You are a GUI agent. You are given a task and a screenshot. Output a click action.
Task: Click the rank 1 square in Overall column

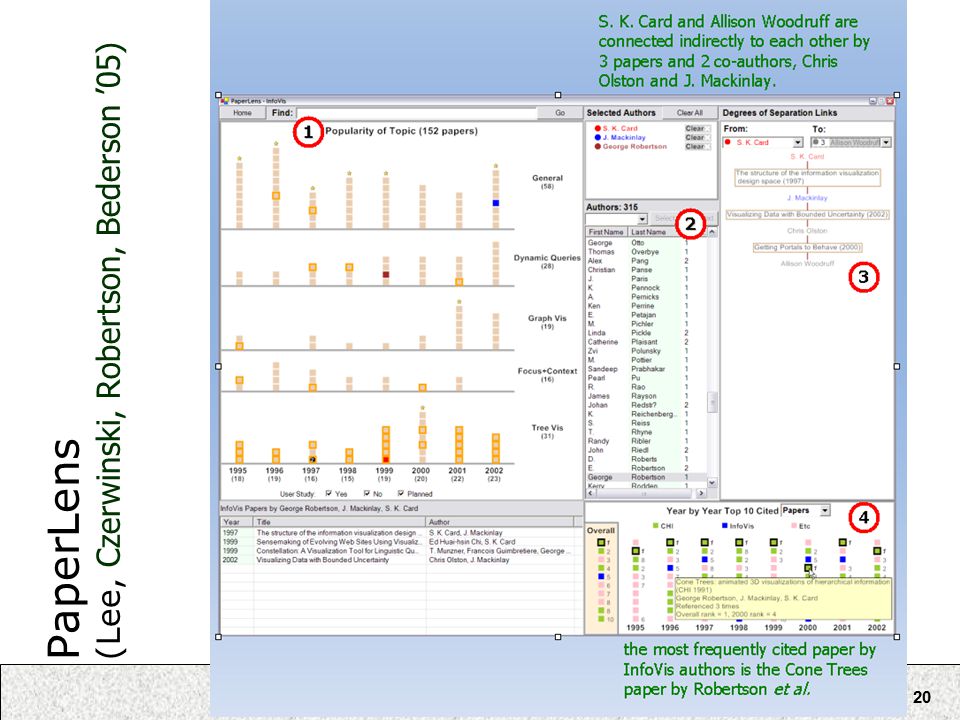pos(601,542)
